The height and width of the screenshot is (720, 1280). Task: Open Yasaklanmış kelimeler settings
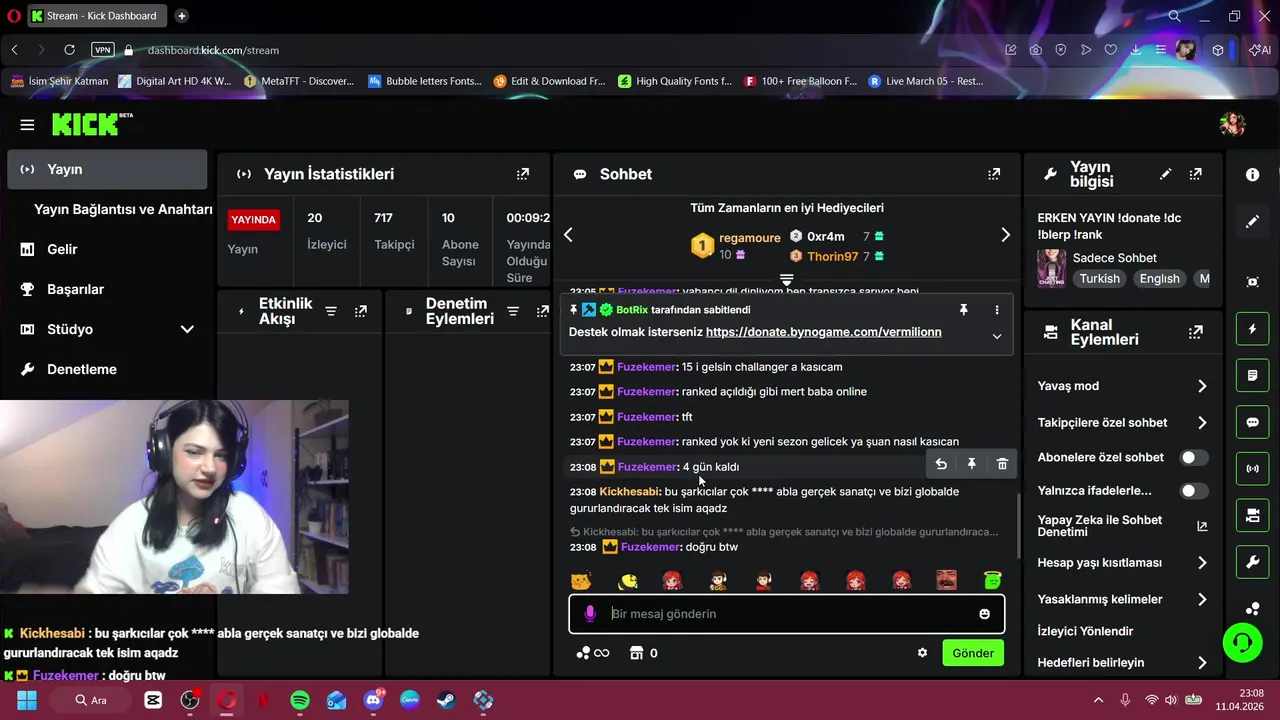(1122, 599)
